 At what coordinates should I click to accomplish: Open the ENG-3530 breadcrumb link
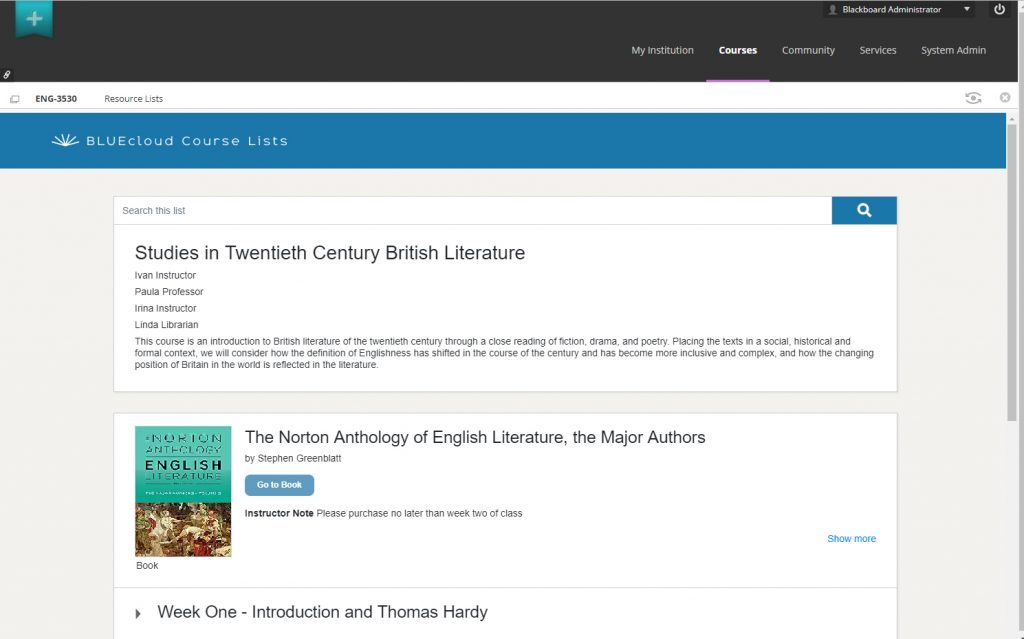[56, 99]
